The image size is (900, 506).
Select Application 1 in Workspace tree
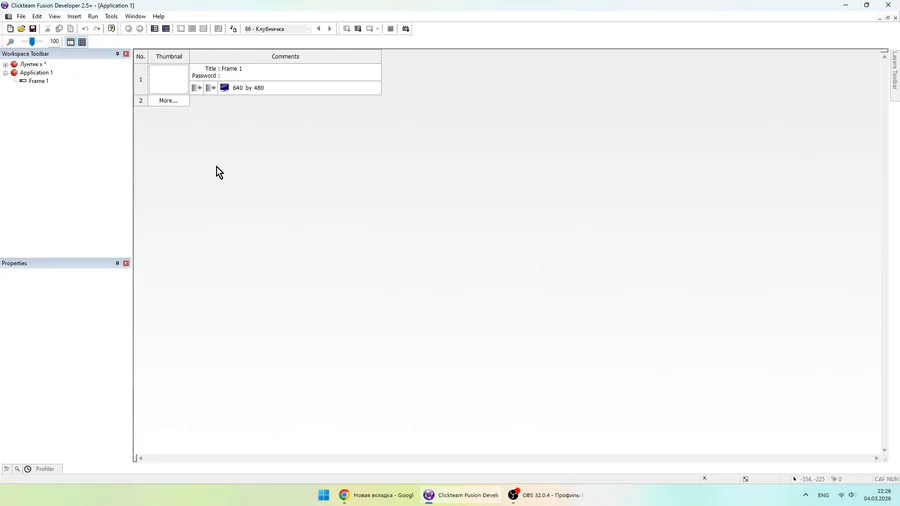point(36,73)
